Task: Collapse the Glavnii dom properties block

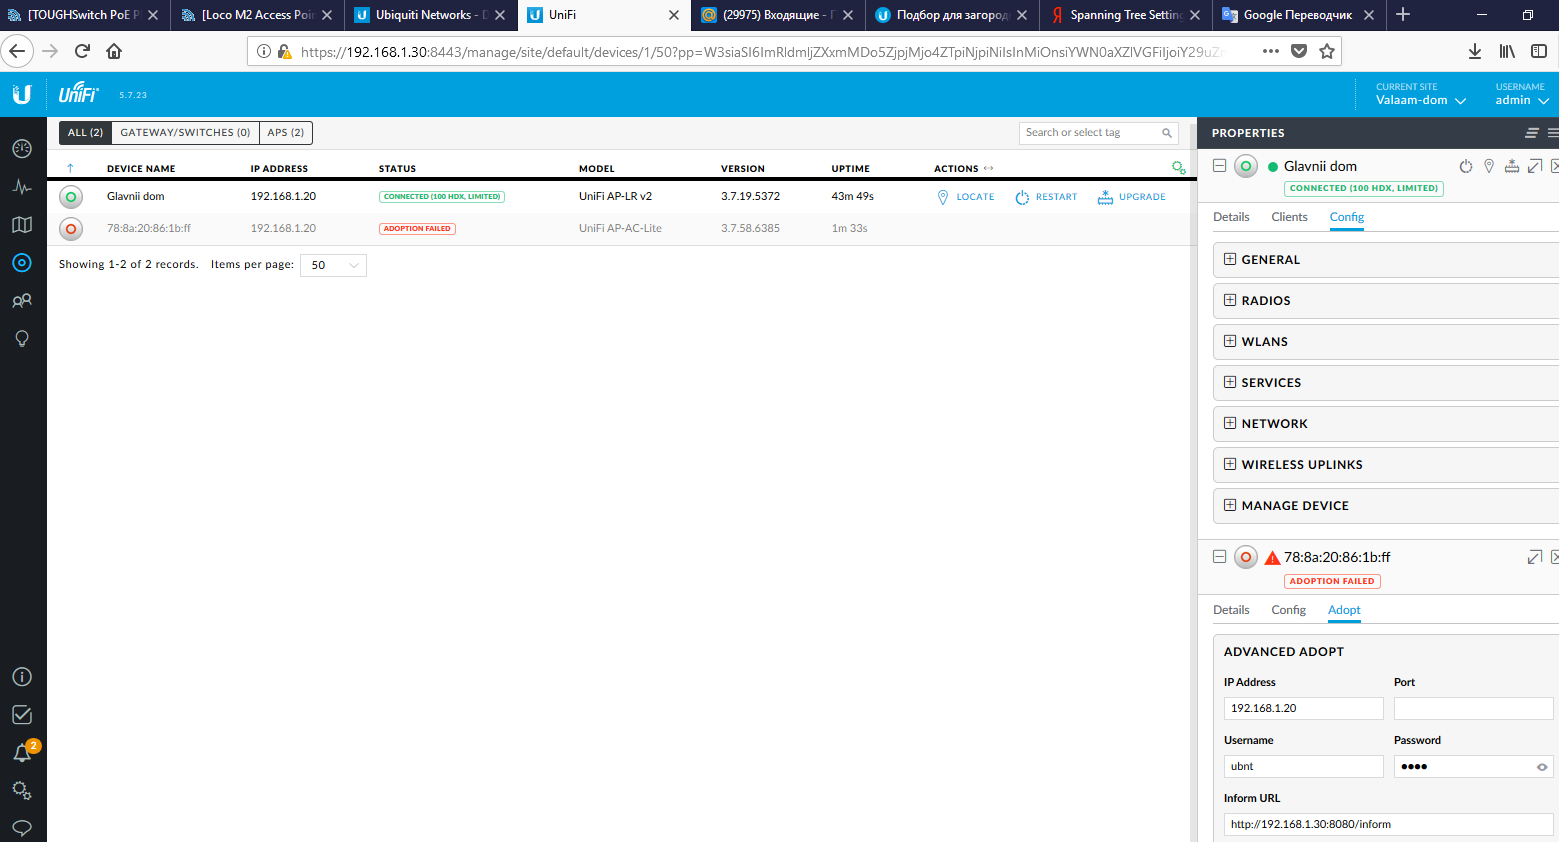Action: (x=1220, y=166)
